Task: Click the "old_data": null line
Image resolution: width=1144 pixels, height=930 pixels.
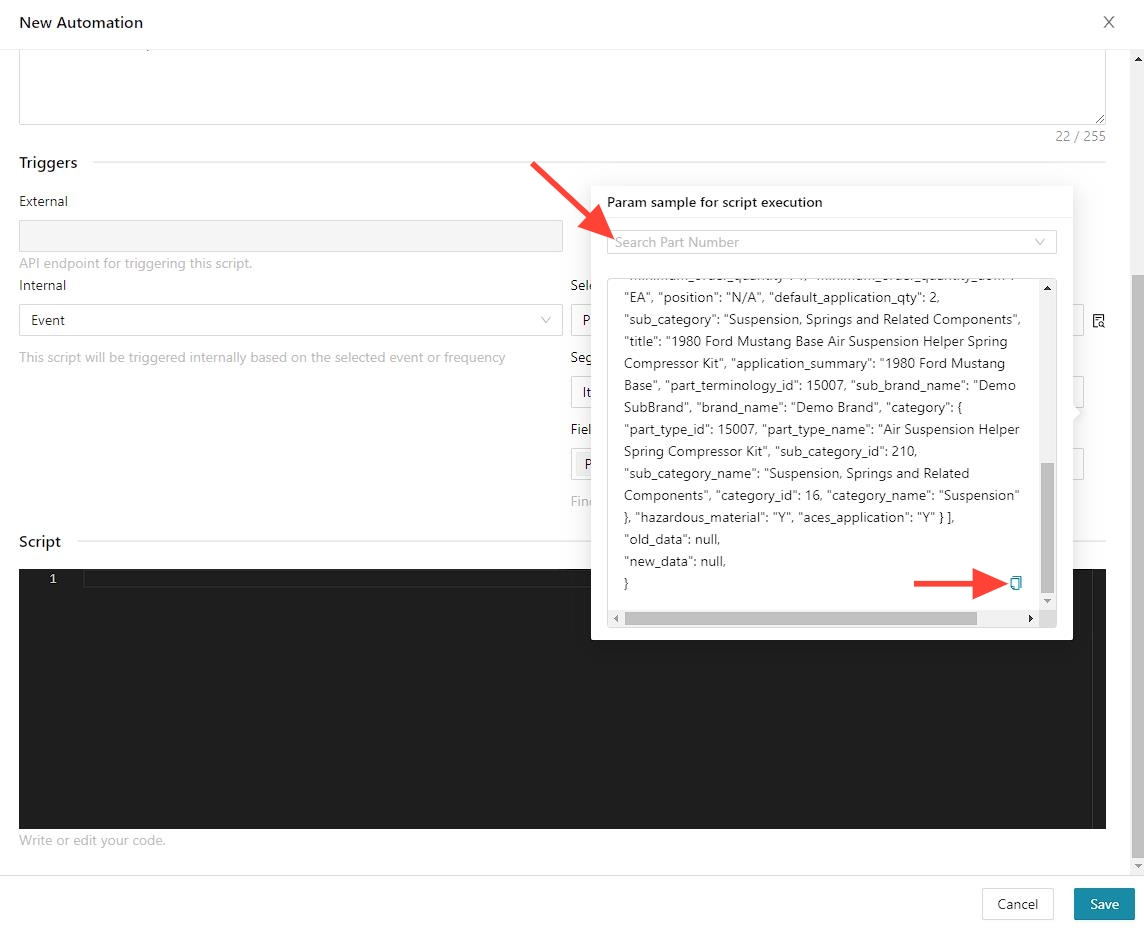Action: tap(672, 539)
